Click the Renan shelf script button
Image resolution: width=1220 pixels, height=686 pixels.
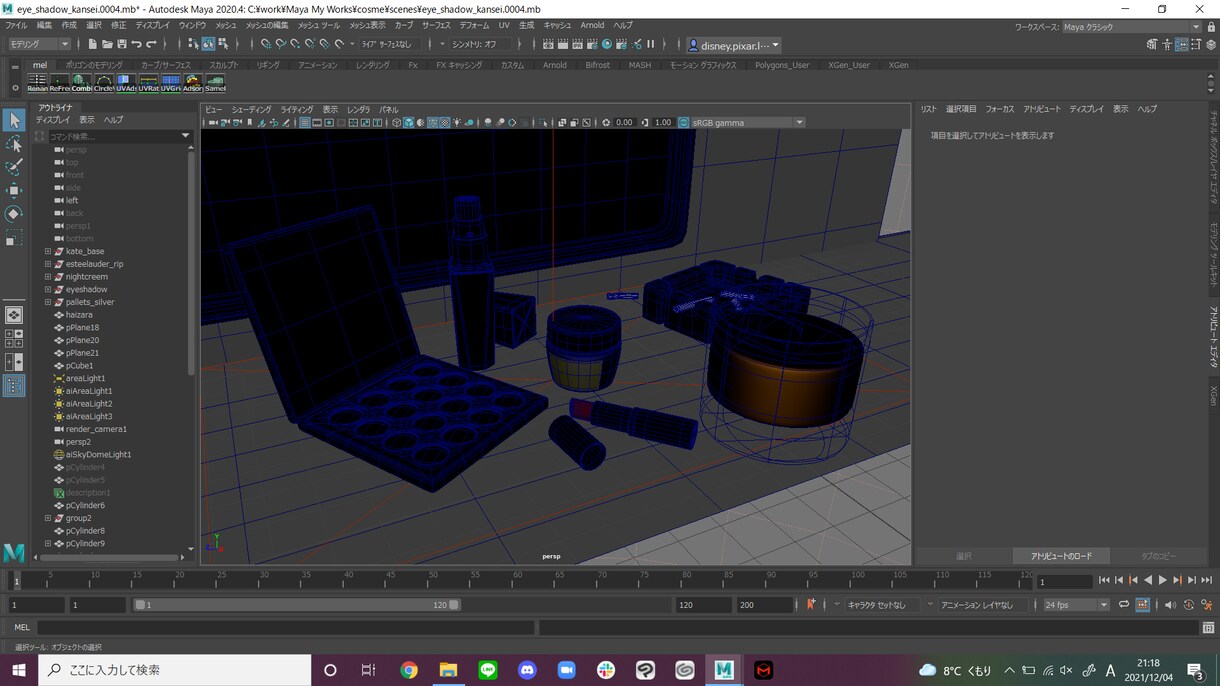tap(37, 83)
